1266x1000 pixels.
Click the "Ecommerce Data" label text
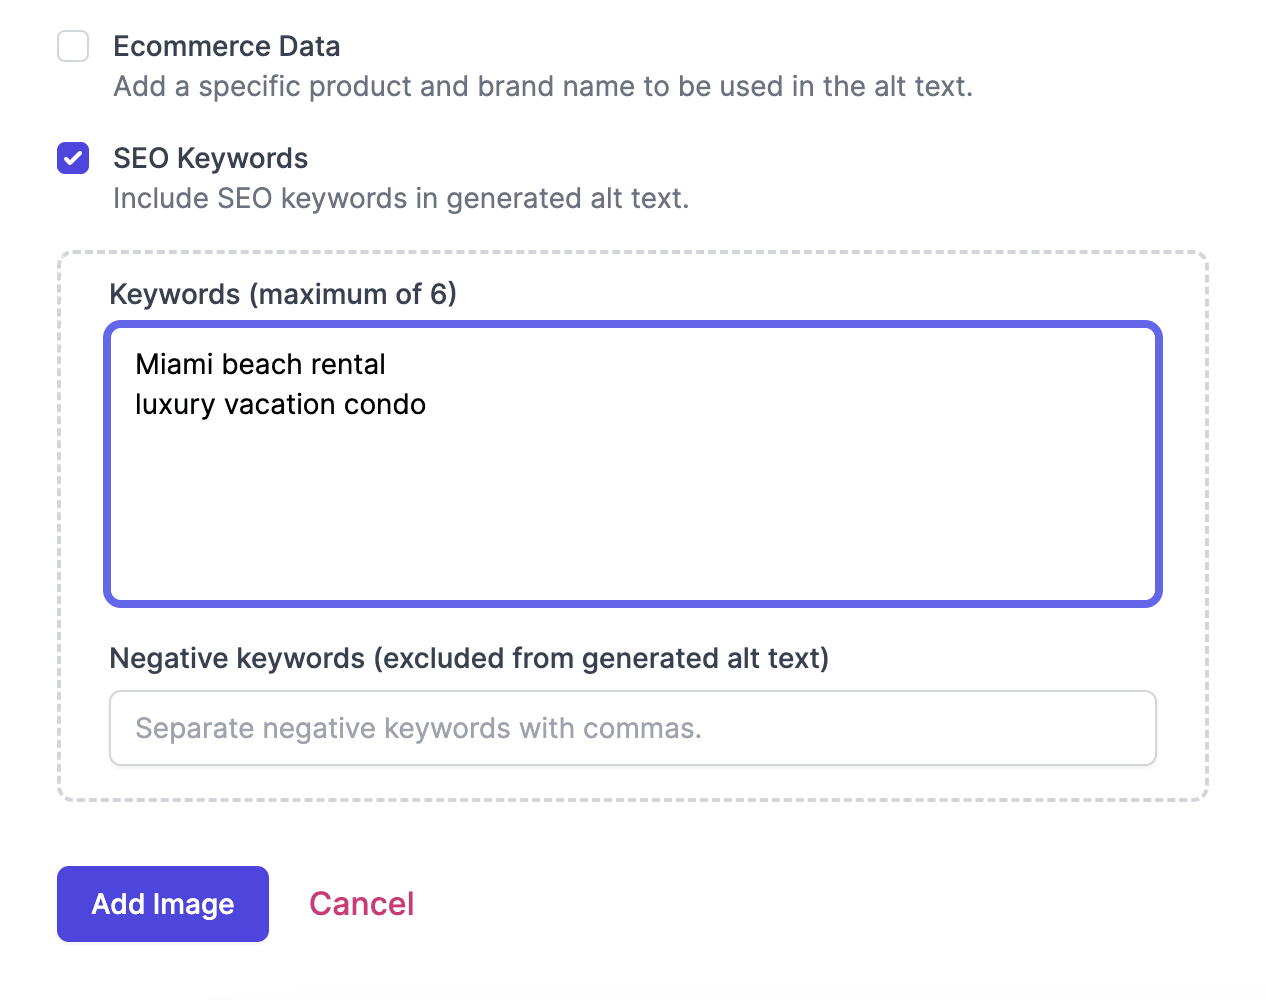226,46
